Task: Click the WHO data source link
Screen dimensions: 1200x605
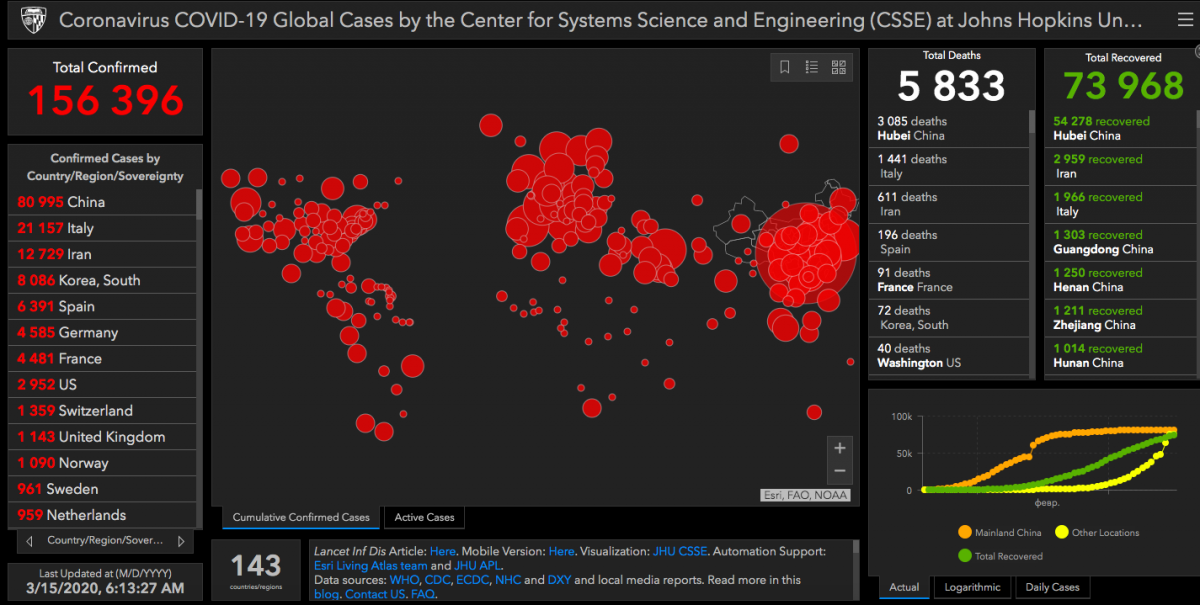Action: [x=403, y=579]
